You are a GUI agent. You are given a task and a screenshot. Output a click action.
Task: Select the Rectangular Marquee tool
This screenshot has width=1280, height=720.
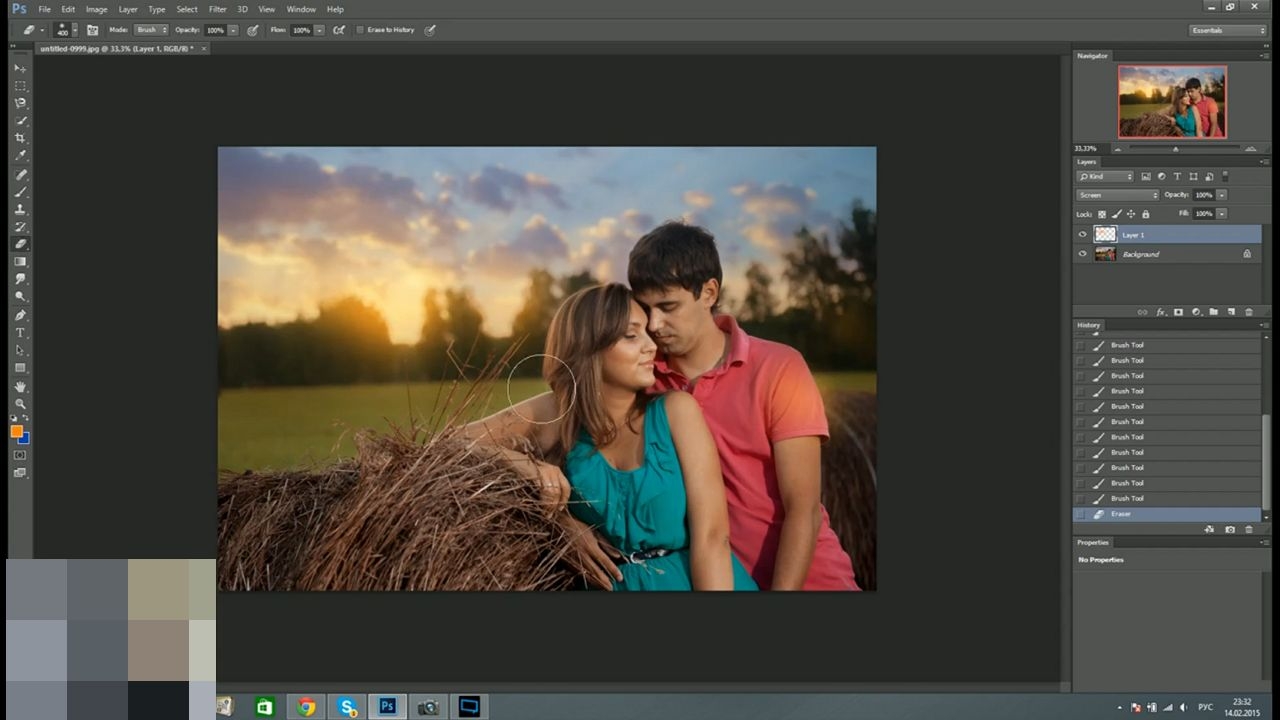click(x=20, y=86)
